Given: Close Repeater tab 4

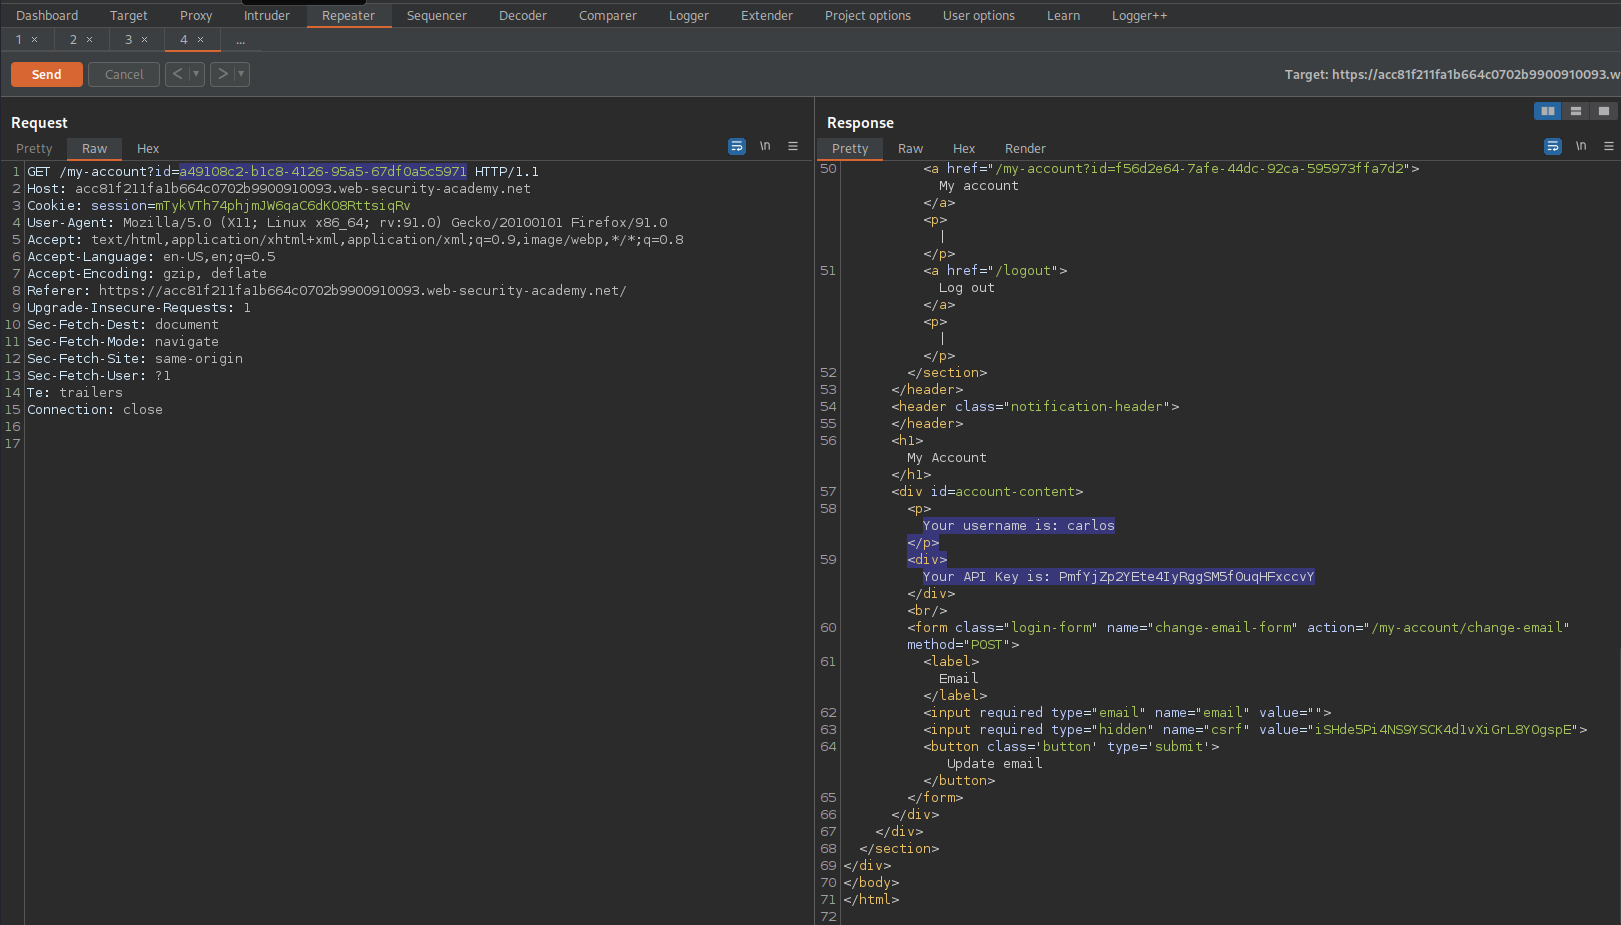Looking at the screenshot, I should point(200,40).
